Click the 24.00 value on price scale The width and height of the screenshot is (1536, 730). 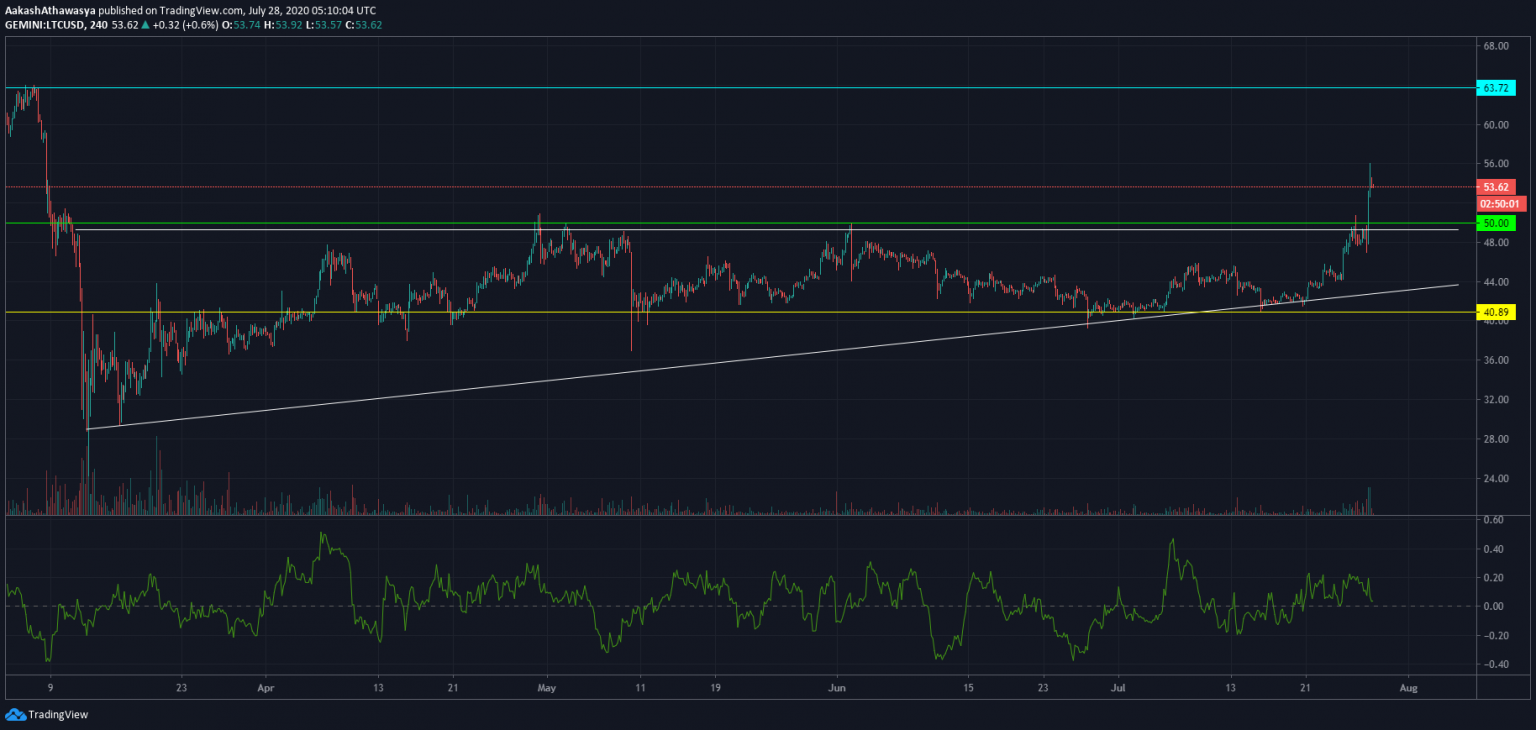click(1496, 478)
